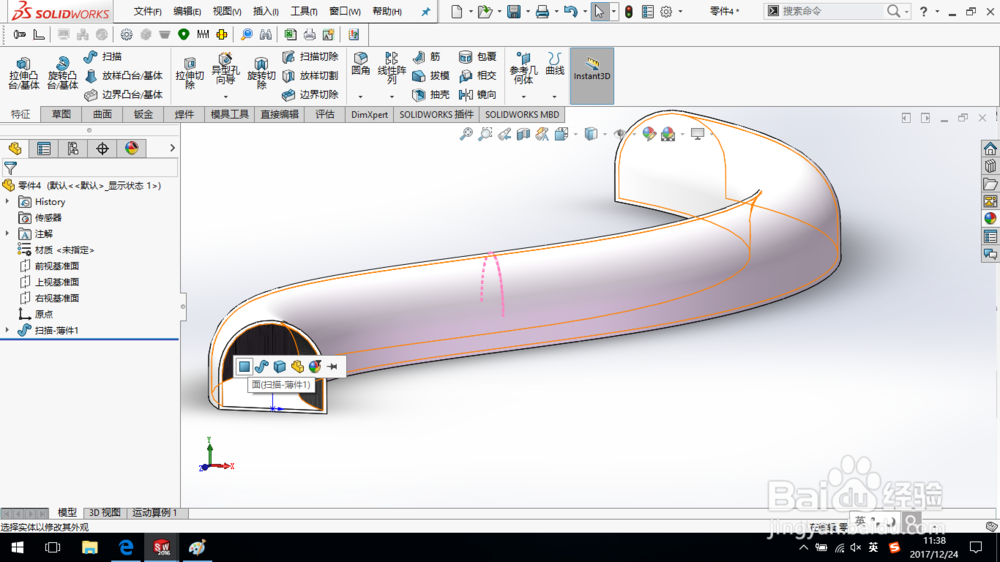The height and width of the screenshot is (562, 1000).
Task: Click the Intersect (相交) tool
Action: tap(478, 76)
